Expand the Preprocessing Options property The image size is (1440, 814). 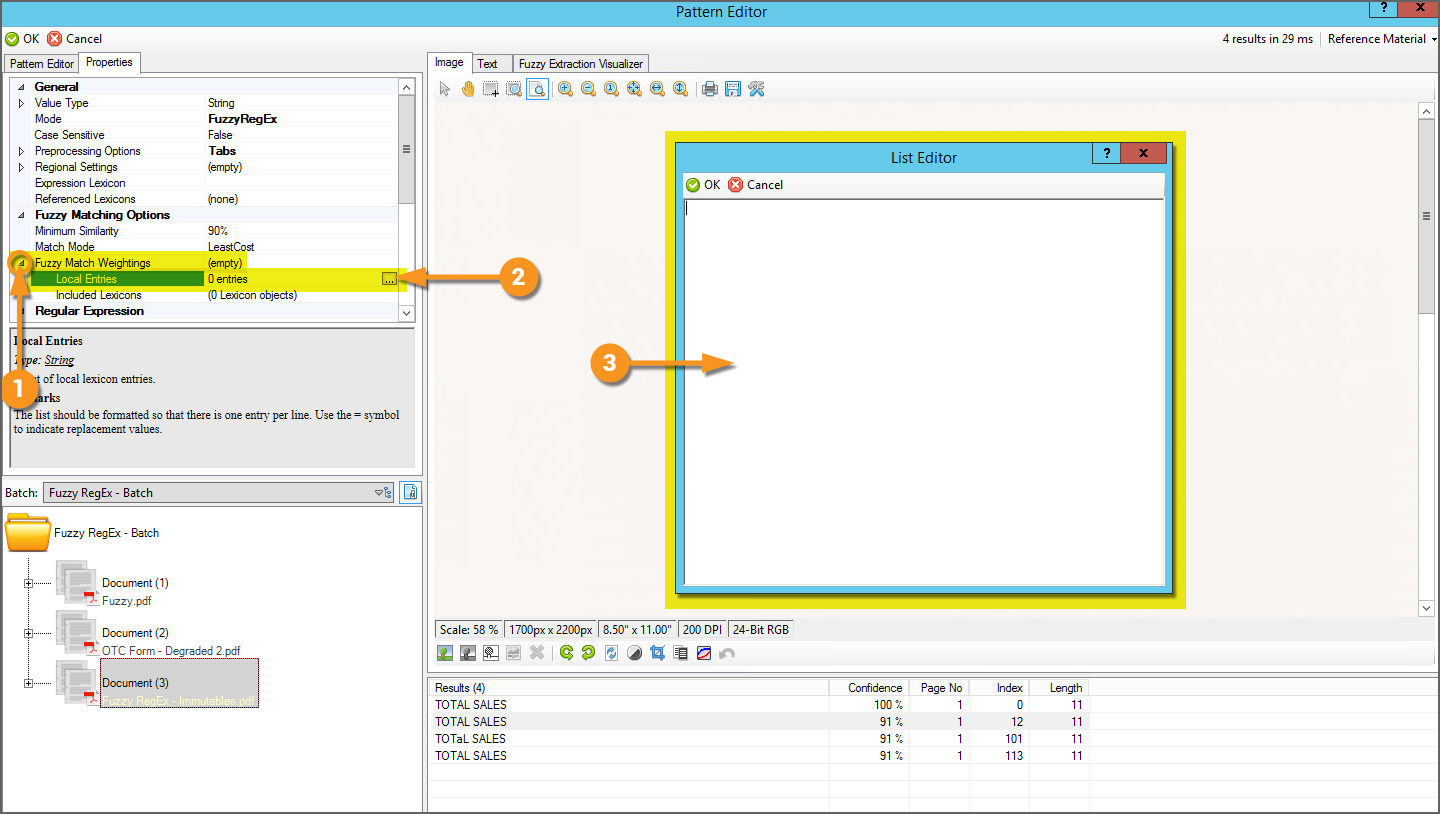tap(22, 151)
